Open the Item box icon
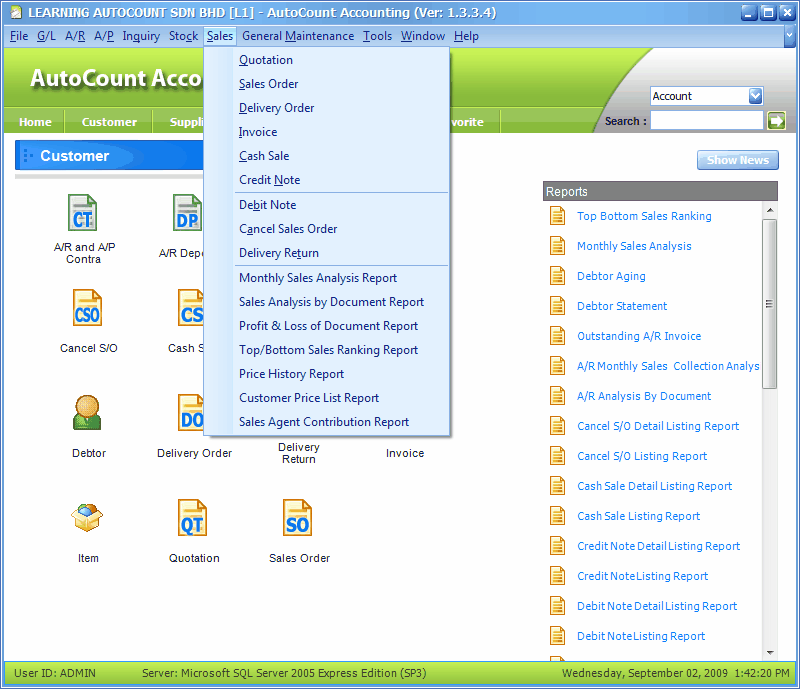 pyautogui.click(x=87, y=518)
